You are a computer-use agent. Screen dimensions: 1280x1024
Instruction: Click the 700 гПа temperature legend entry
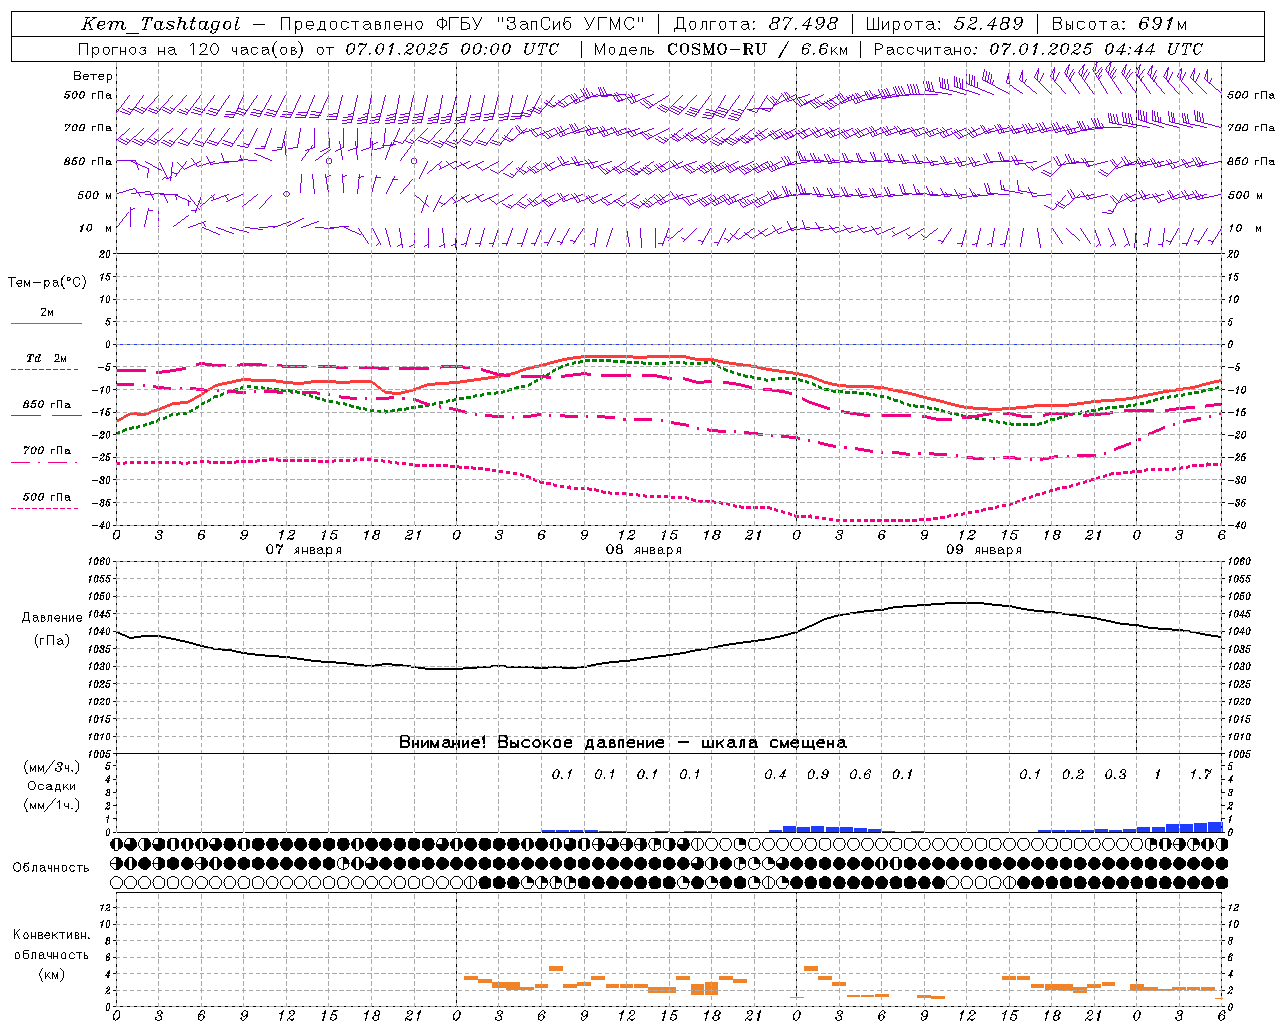pyautogui.click(x=47, y=451)
